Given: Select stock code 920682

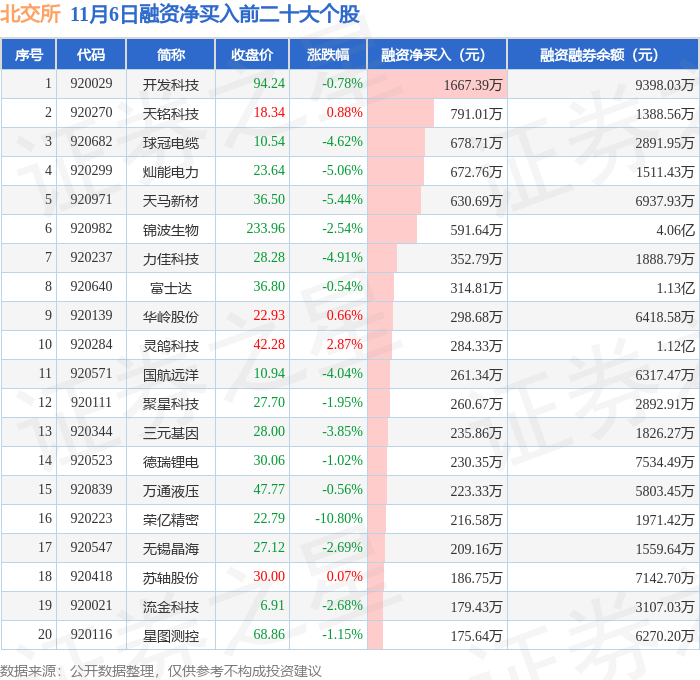Looking at the screenshot, I should click(x=91, y=142).
